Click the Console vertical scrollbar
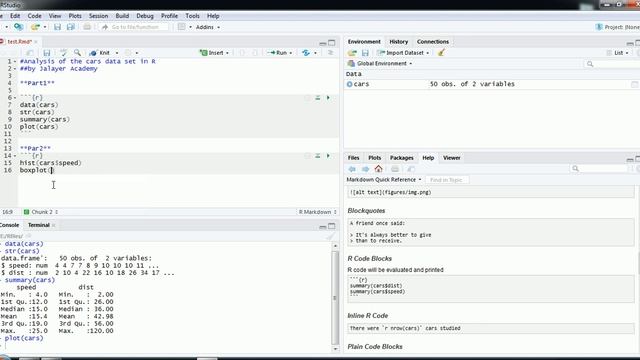Image resolution: width=640 pixels, height=360 pixels. point(336,297)
